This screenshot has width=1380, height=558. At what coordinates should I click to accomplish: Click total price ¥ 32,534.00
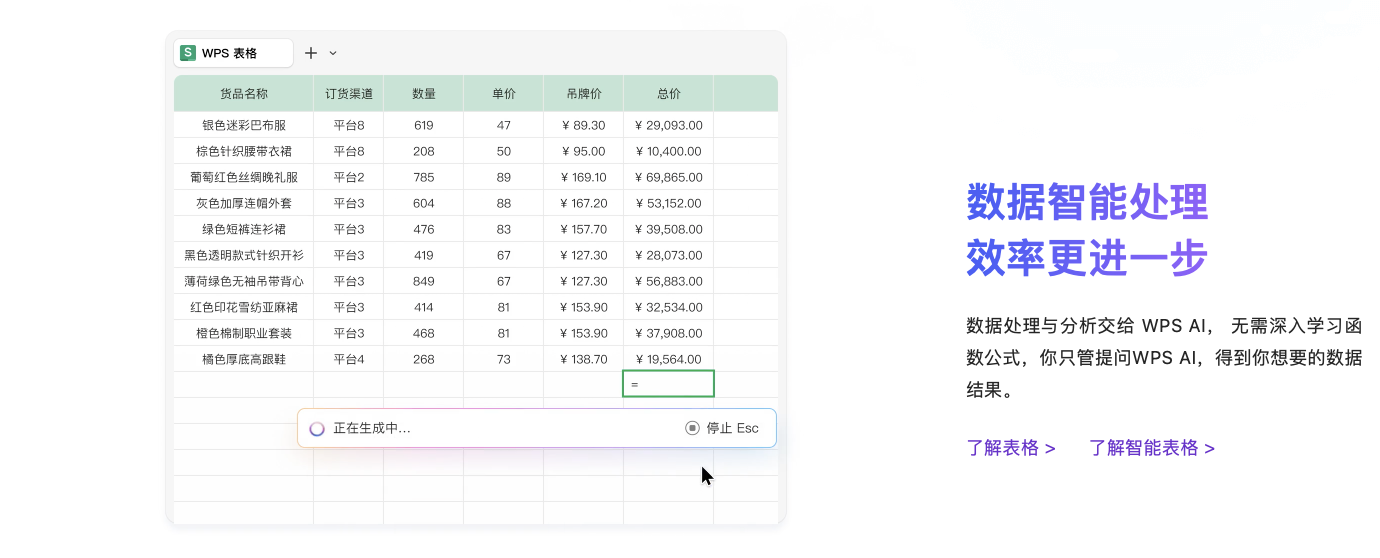coord(669,307)
